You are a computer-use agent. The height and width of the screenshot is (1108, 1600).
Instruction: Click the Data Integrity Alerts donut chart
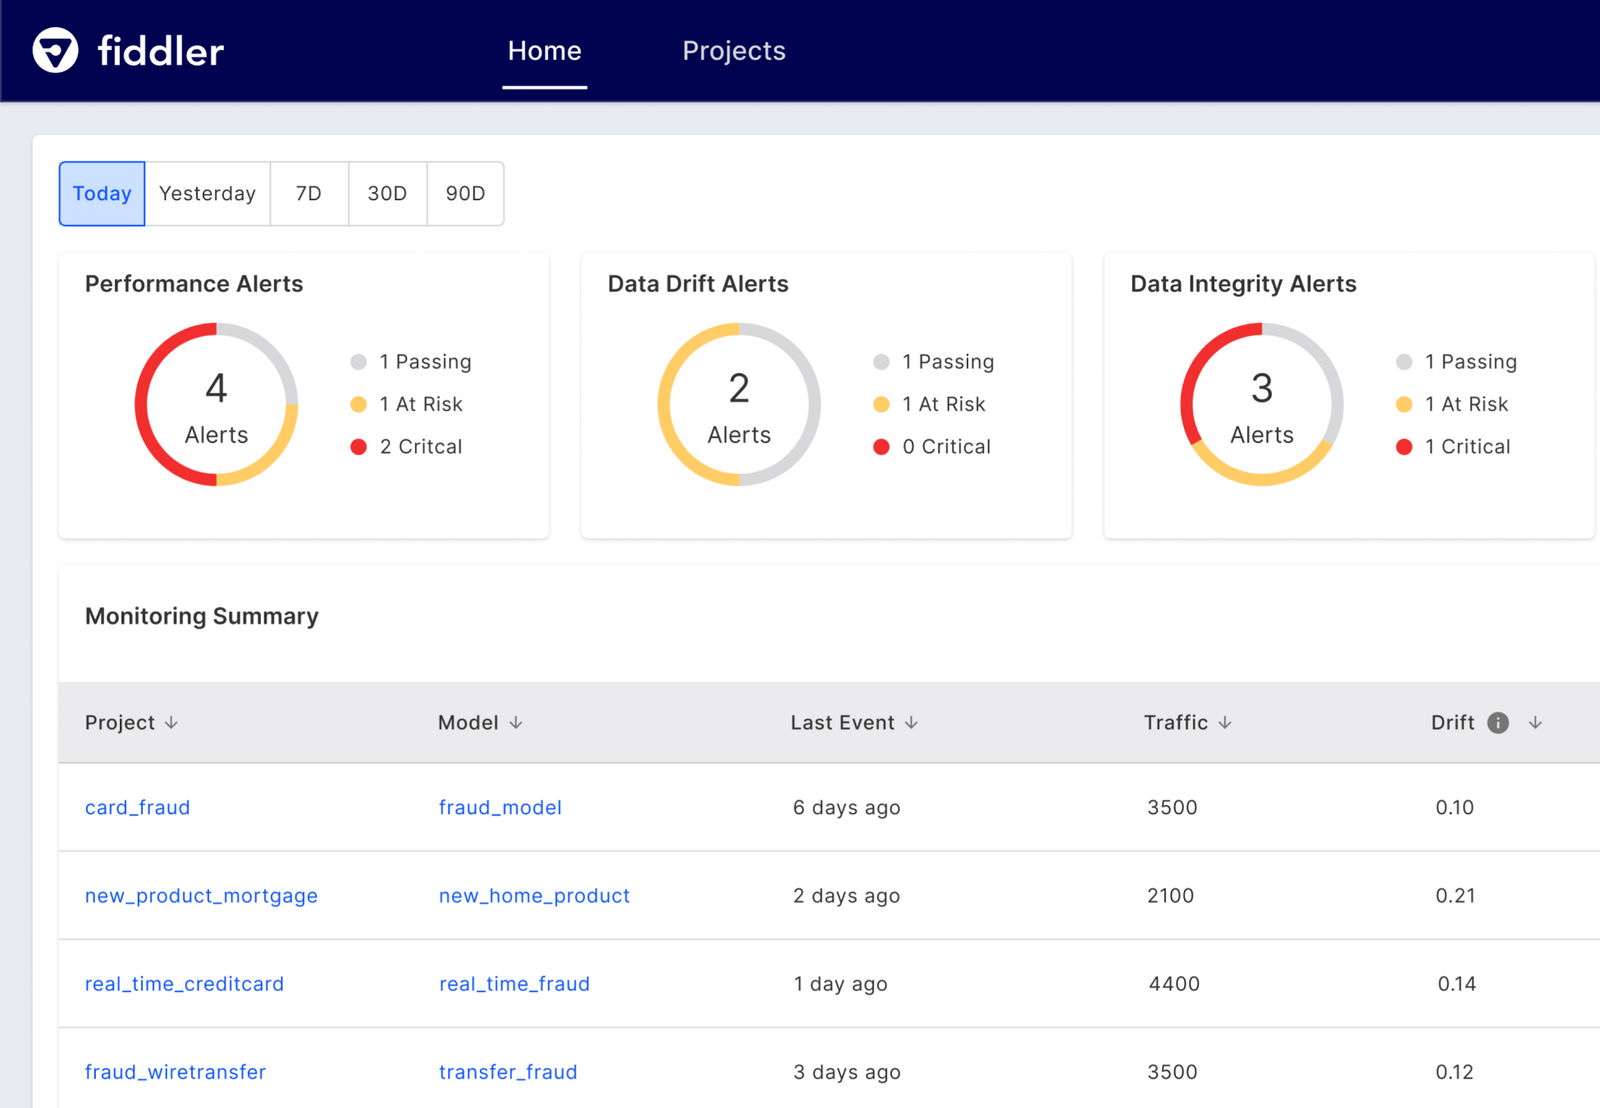(1262, 404)
